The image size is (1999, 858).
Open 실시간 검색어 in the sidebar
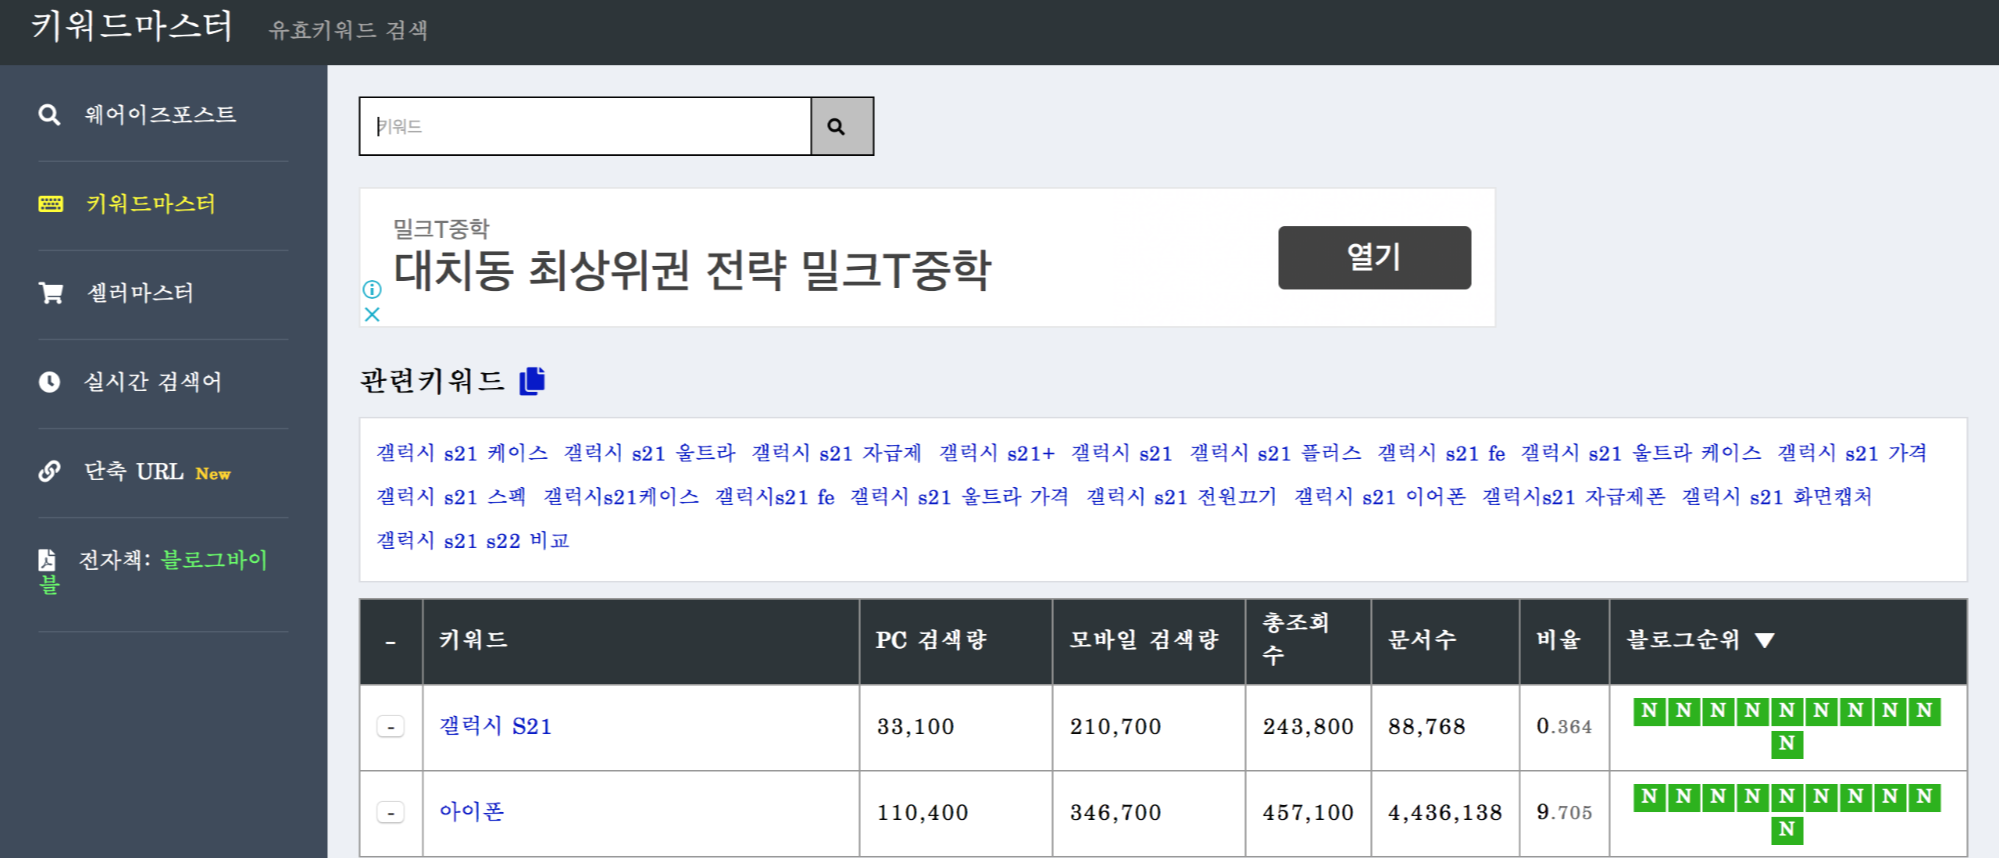[153, 382]
